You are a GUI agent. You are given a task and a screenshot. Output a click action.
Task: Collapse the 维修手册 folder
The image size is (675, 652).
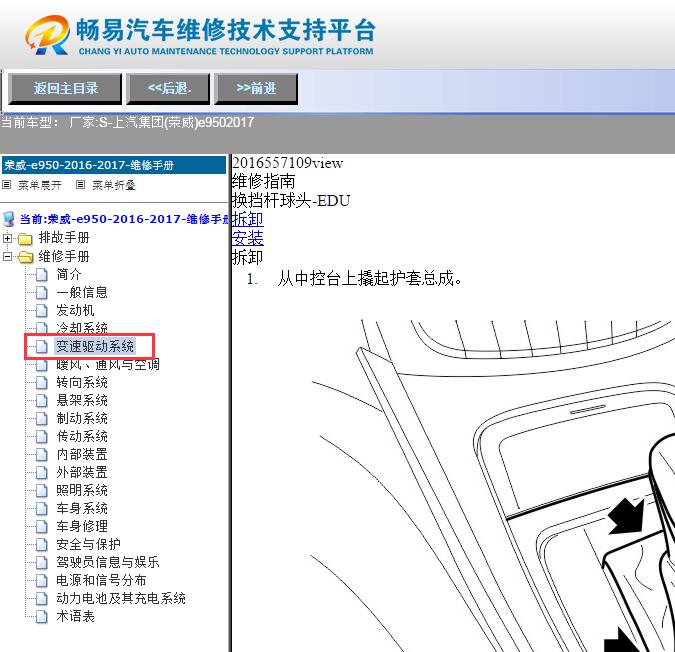7,256
